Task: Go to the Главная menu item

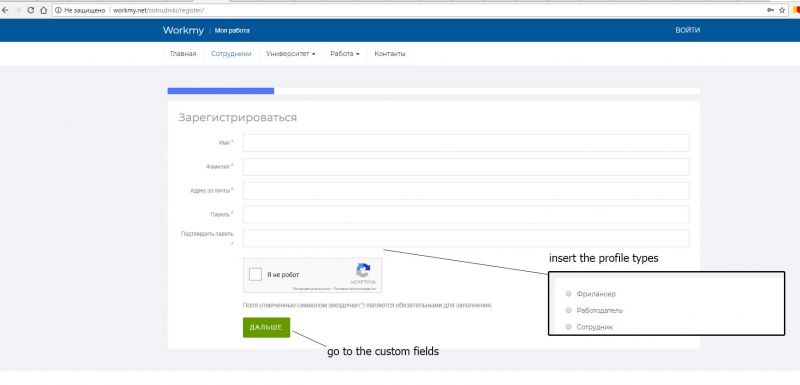Action: [x=183, y=54]
